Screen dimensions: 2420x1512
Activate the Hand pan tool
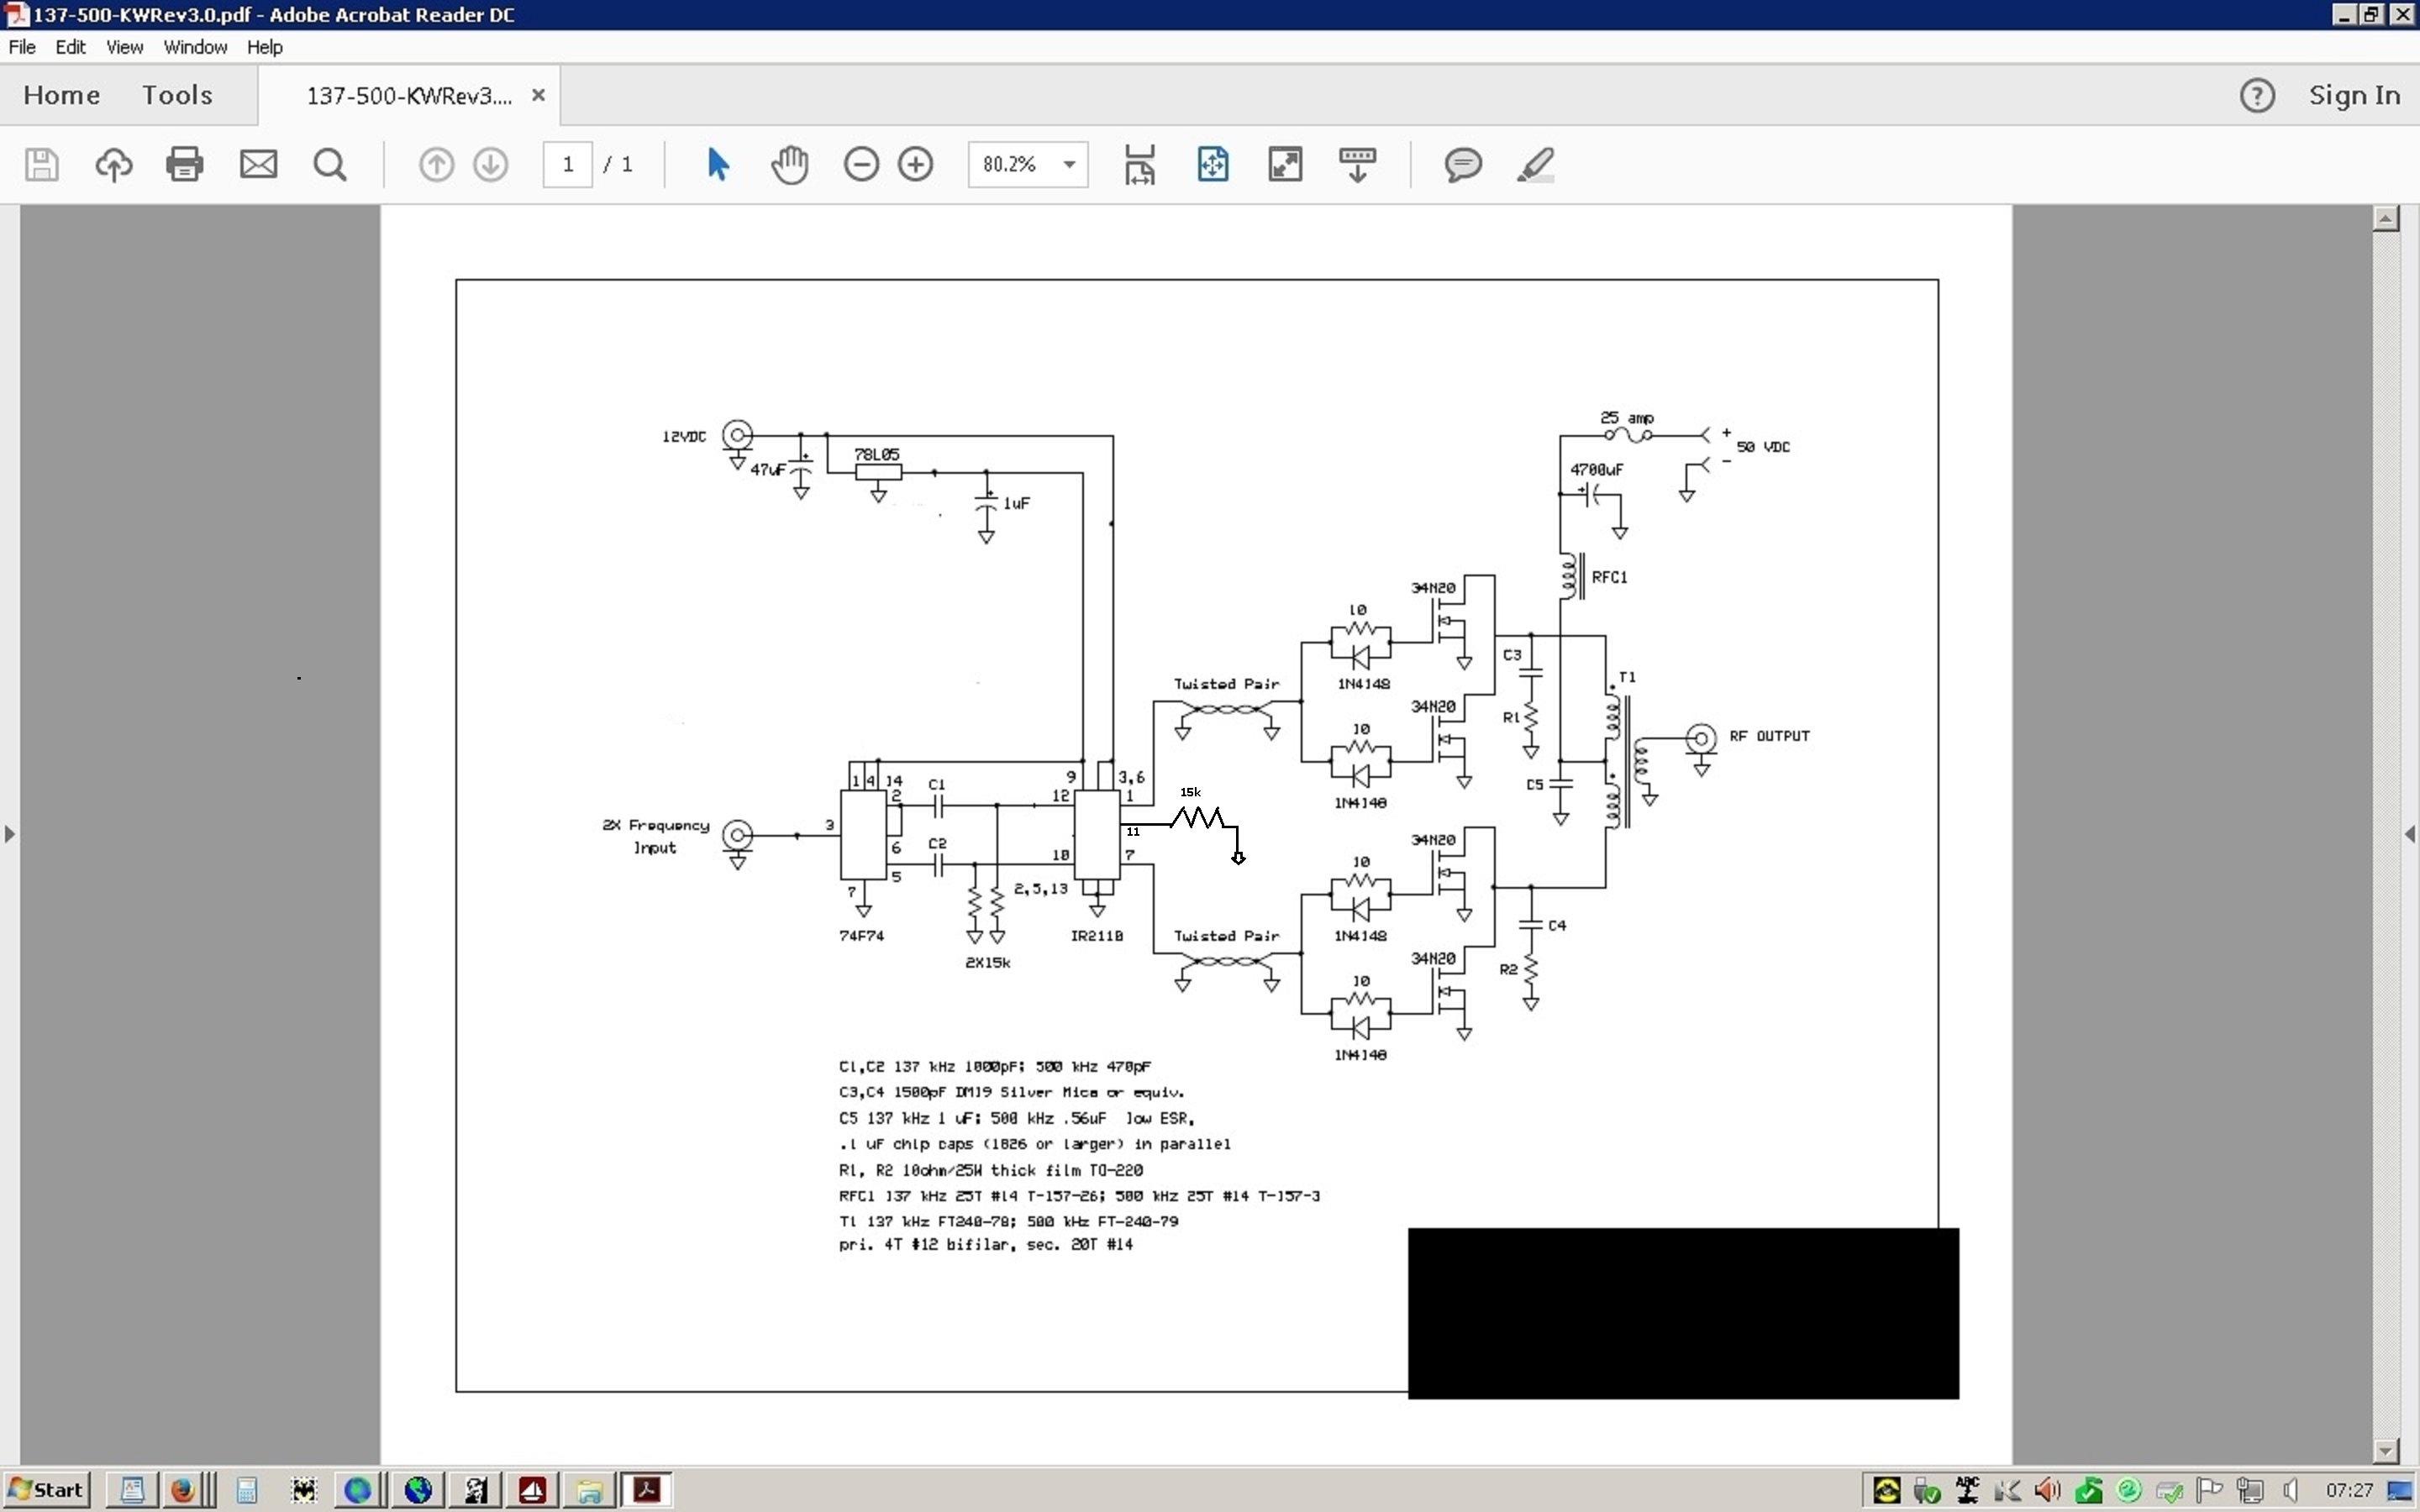(x=789, y=164)
